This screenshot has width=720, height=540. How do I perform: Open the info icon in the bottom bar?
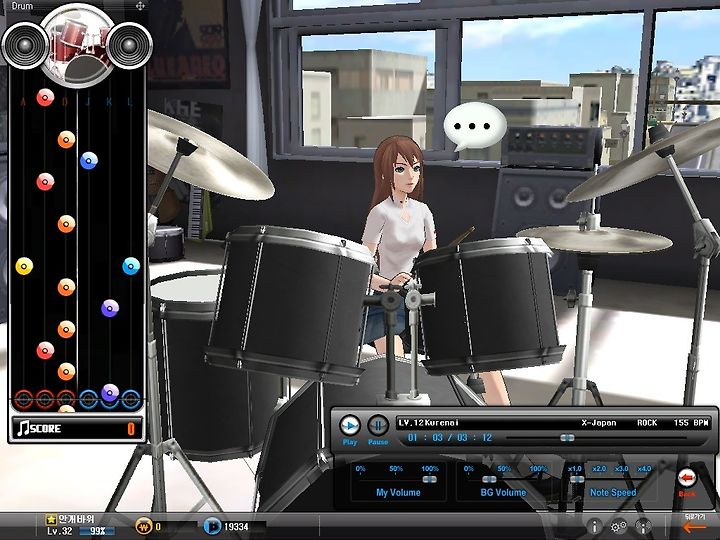[x=594, y=526]
